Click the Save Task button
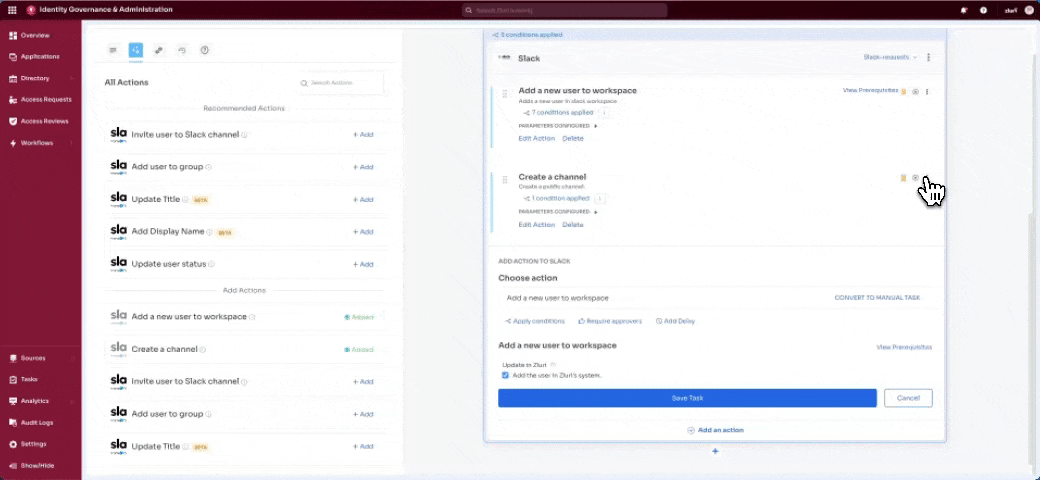Viewport: 1040px width, 480px height. tap(687, 398)
